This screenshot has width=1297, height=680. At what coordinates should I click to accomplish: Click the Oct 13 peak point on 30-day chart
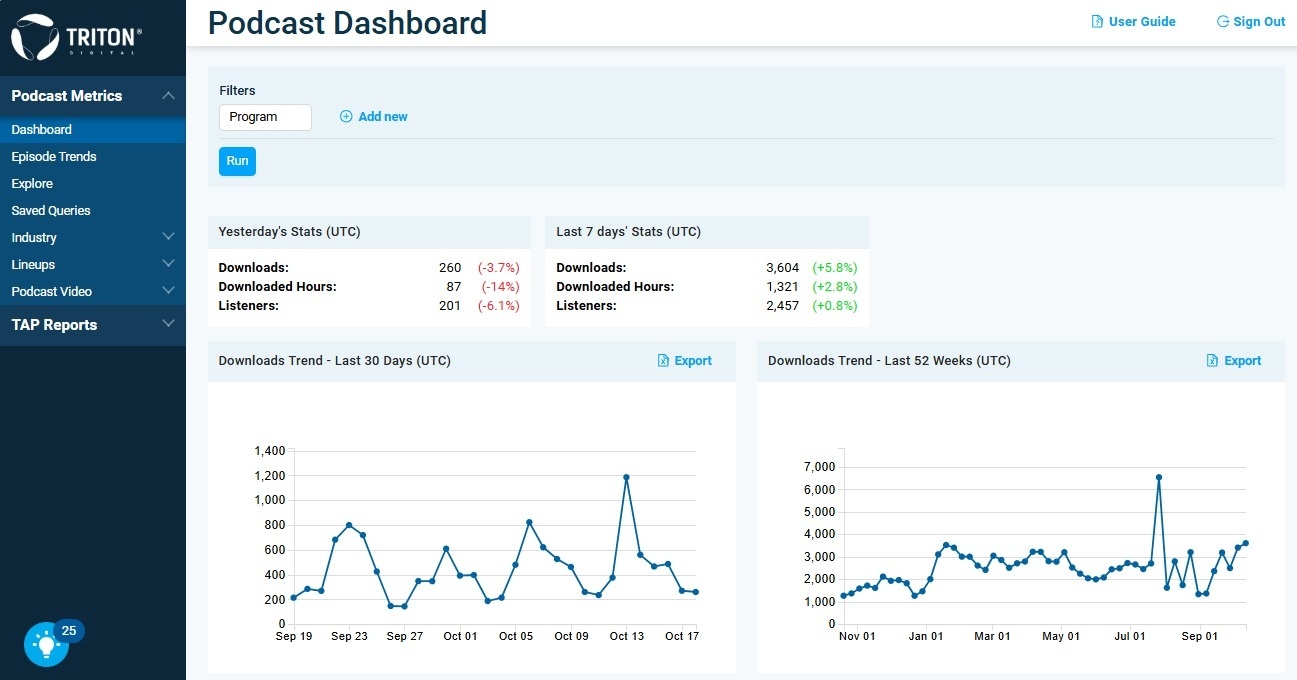tap(626, 477)
